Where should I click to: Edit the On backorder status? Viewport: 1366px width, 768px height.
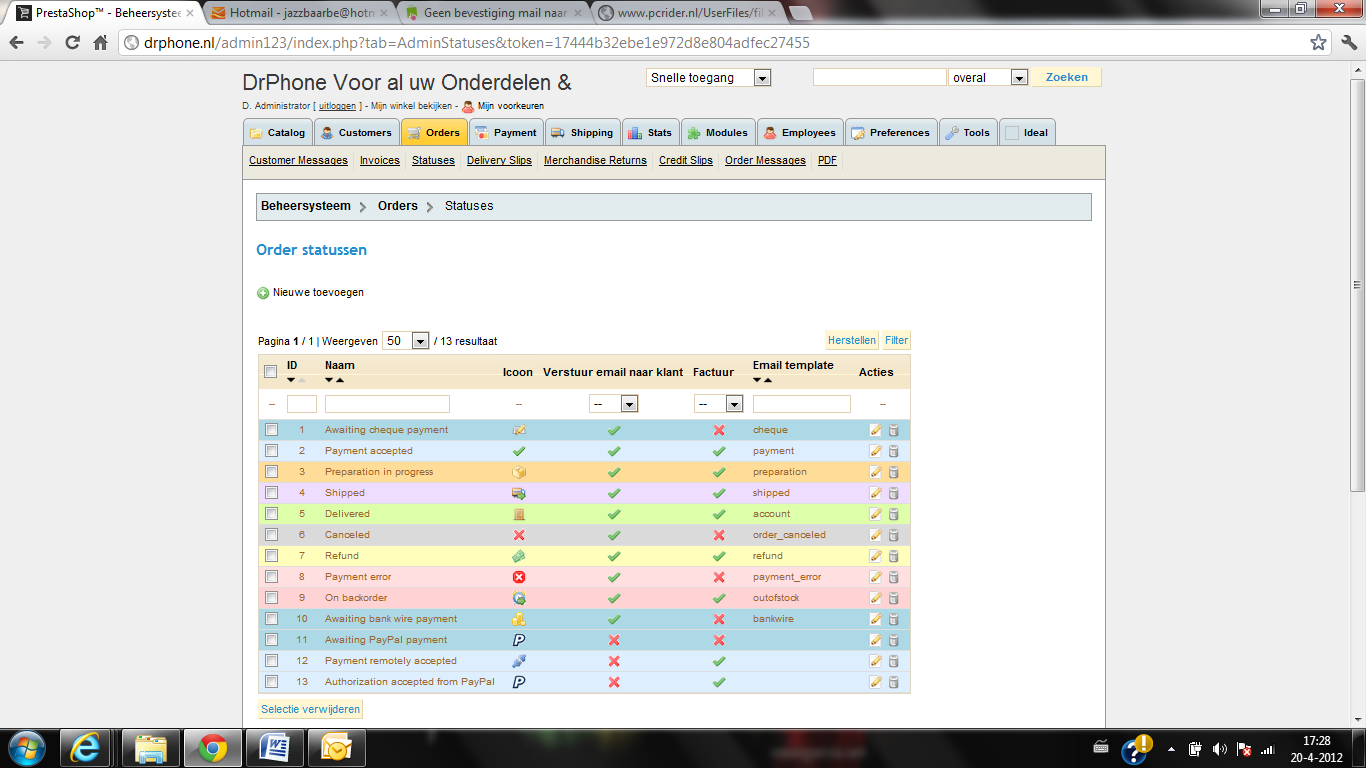coord(876,598)
